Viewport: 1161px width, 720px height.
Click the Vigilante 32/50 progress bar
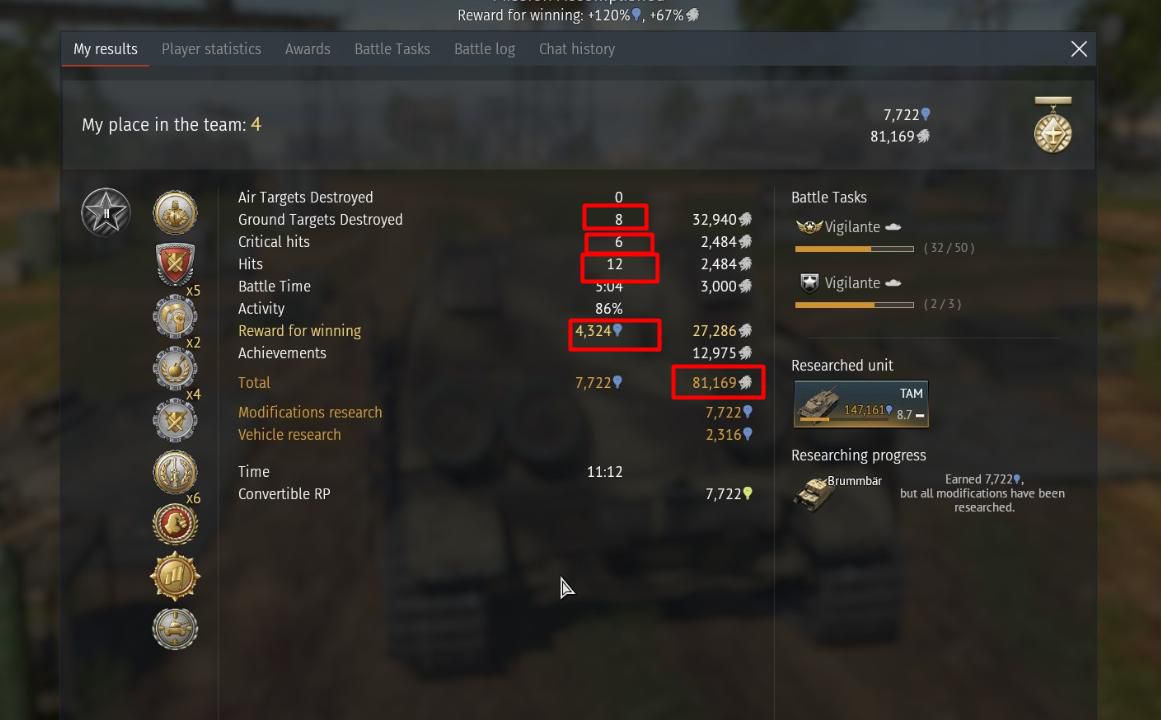pos(854,249)
